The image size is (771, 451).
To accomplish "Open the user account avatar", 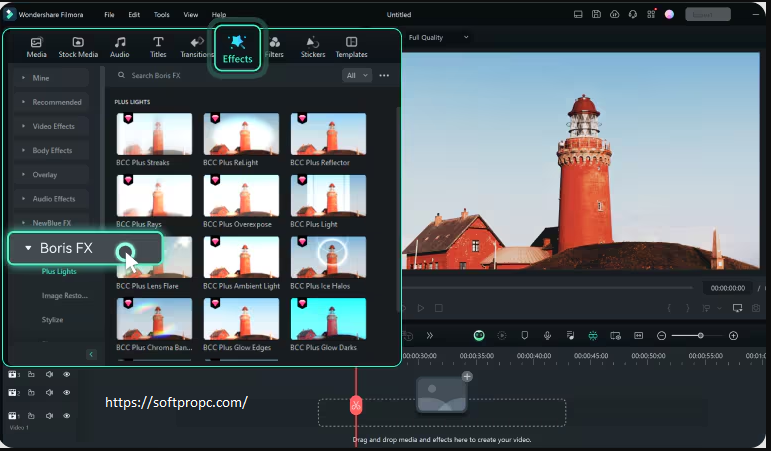I will (x=669, y=14).
